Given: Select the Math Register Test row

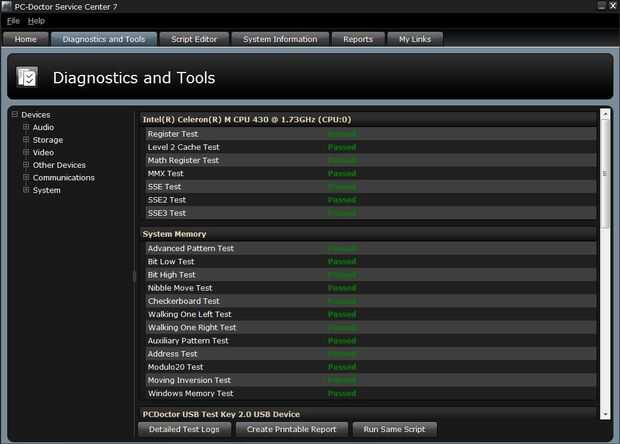Looking at the screenshot, I should point(370,160).
